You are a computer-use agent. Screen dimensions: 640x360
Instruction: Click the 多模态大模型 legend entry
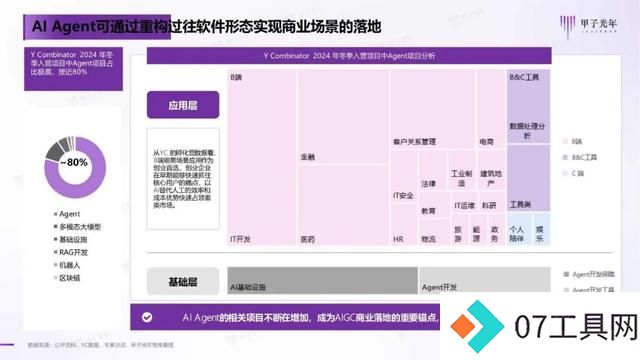point(77,227)
